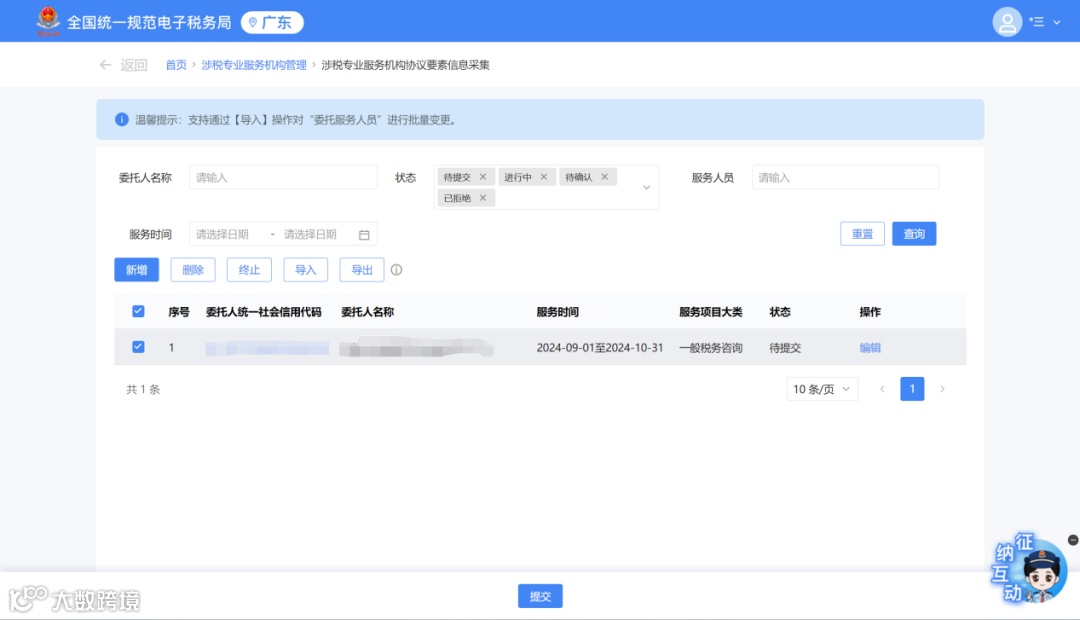Uncheck the select-all checkbox in the table header
The height and width of the screenshot is (620, 1080).
[138, 311]
